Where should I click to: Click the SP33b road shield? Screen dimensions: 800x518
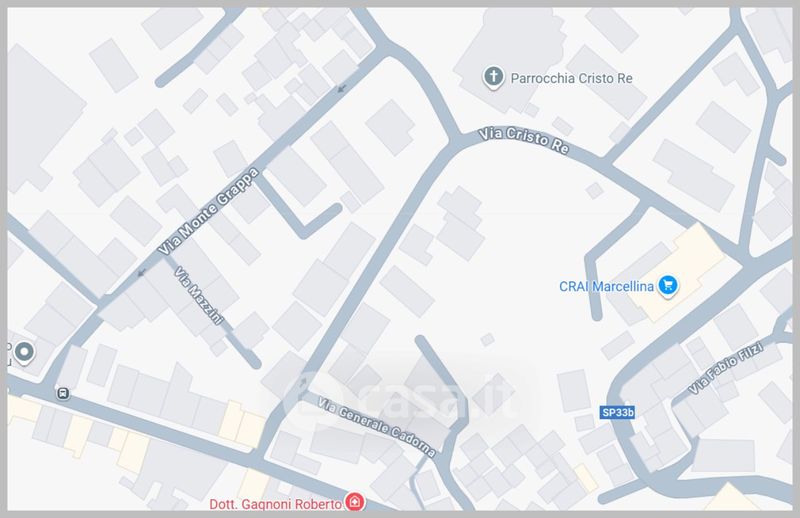pos(617,412)
